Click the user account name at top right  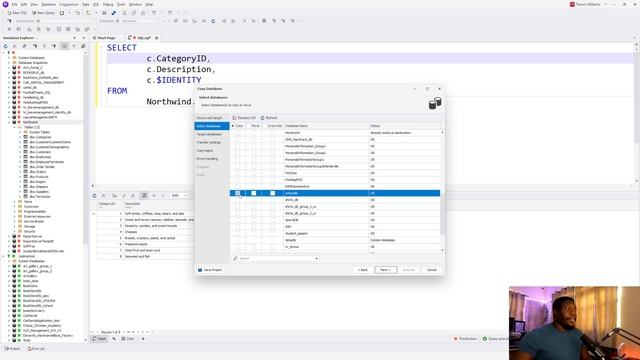point(588,4)
